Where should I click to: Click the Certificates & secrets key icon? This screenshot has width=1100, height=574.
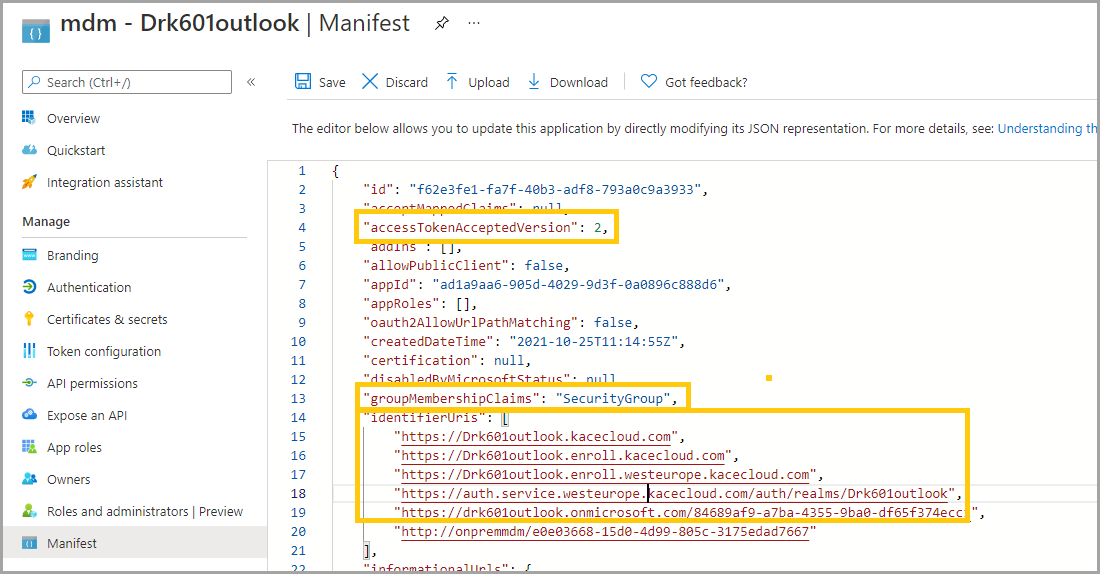tap(29, 319)
